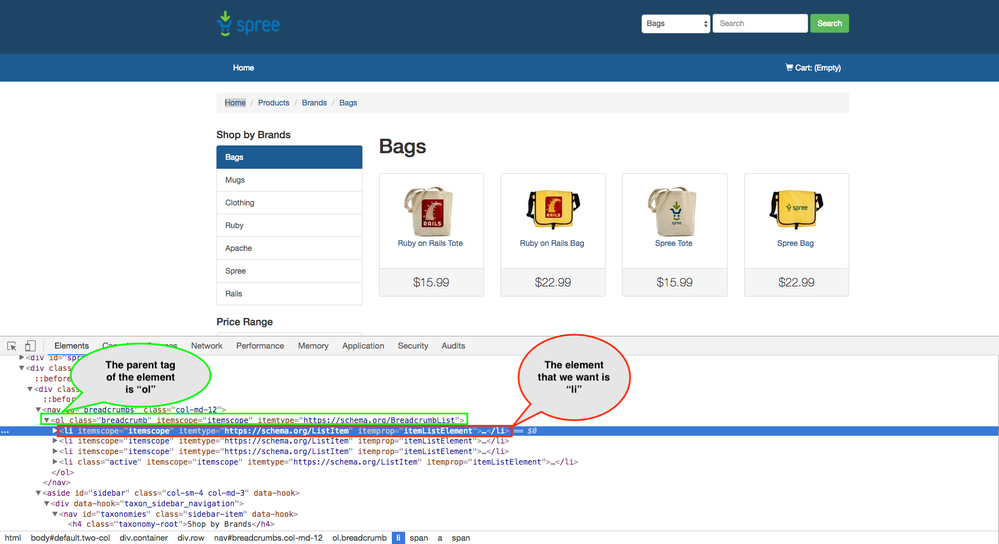
Task: Click div.row in DOM breadcrumb bar
Action: tap(190, 538)
